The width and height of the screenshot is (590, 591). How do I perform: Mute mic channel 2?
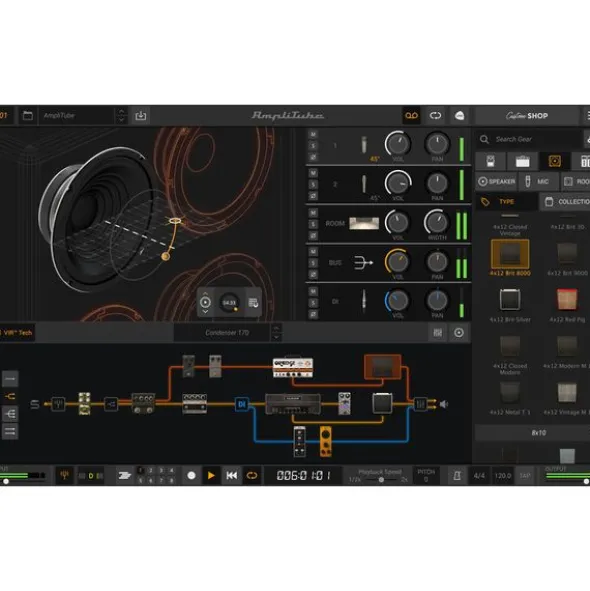pyautogui.click(x=313, y=173)
